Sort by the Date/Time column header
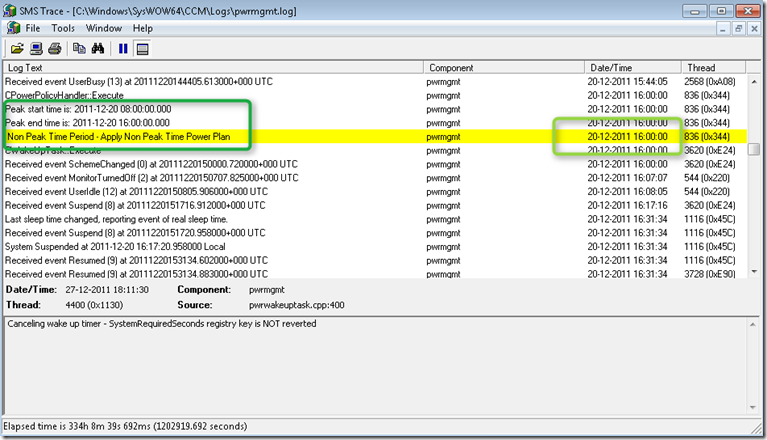This screenshot has height=440, width=767. pos(633,67)
